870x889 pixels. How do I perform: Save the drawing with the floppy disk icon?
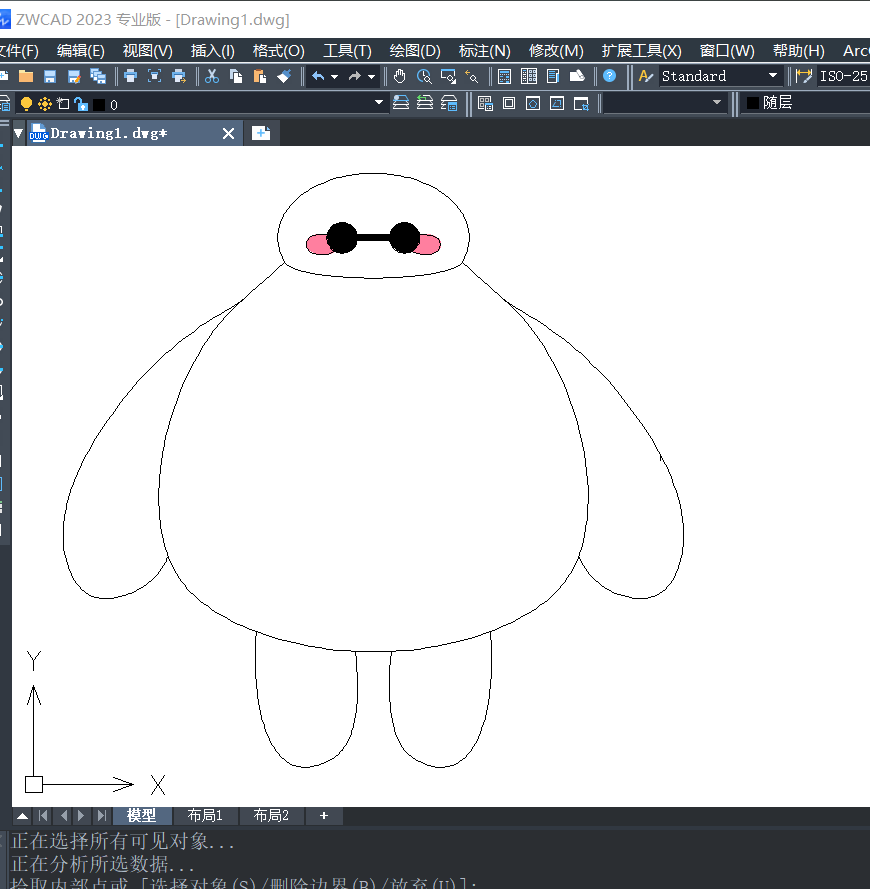click(50, 76)
